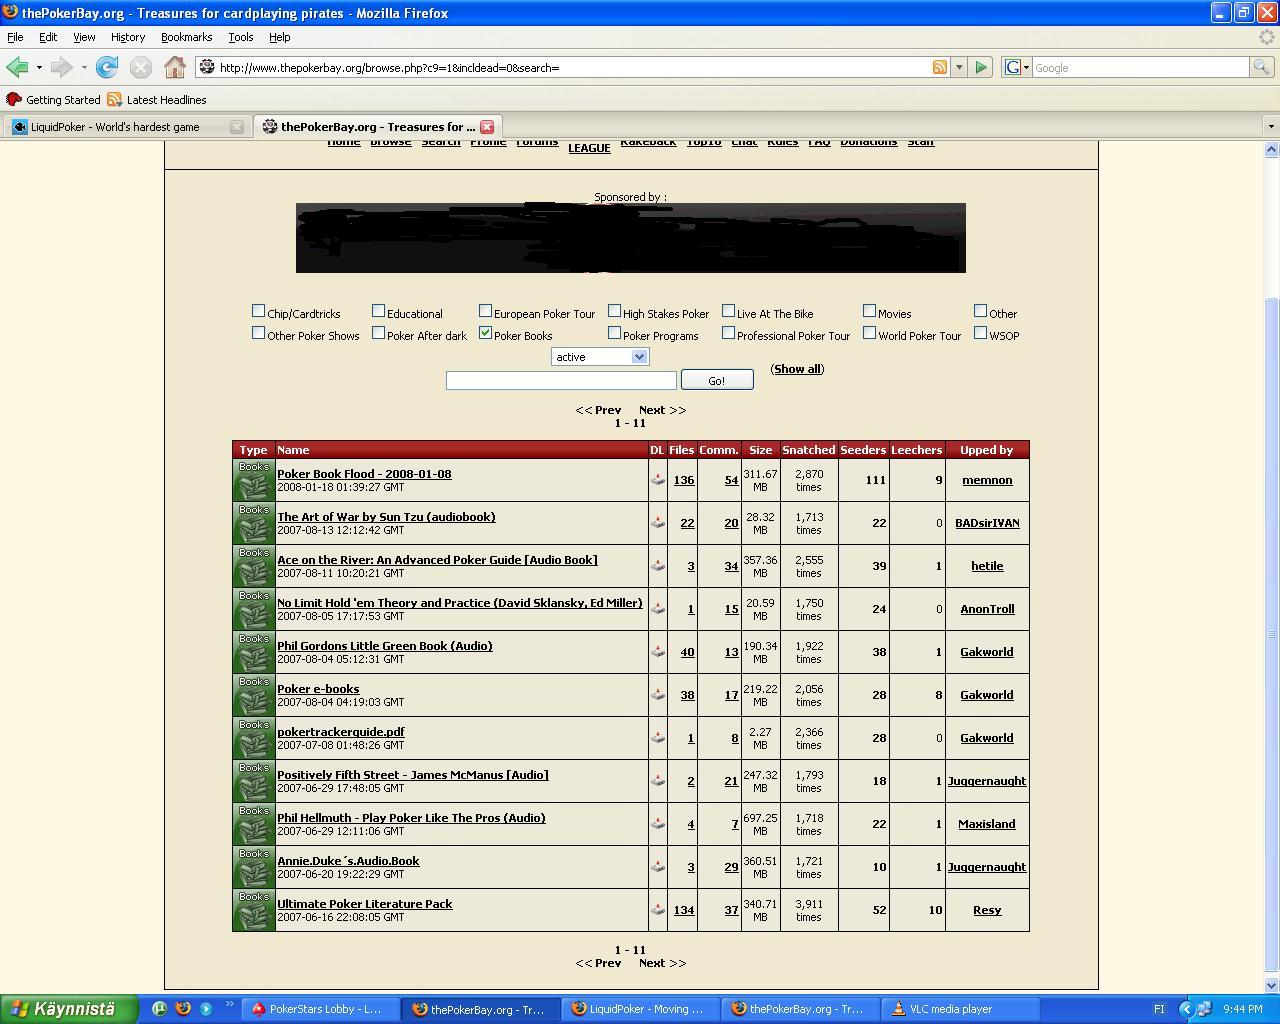Download No Limit Hold 'em Theory torrent icon
Screen dimensions: 1280x1024
pos(658,608)
